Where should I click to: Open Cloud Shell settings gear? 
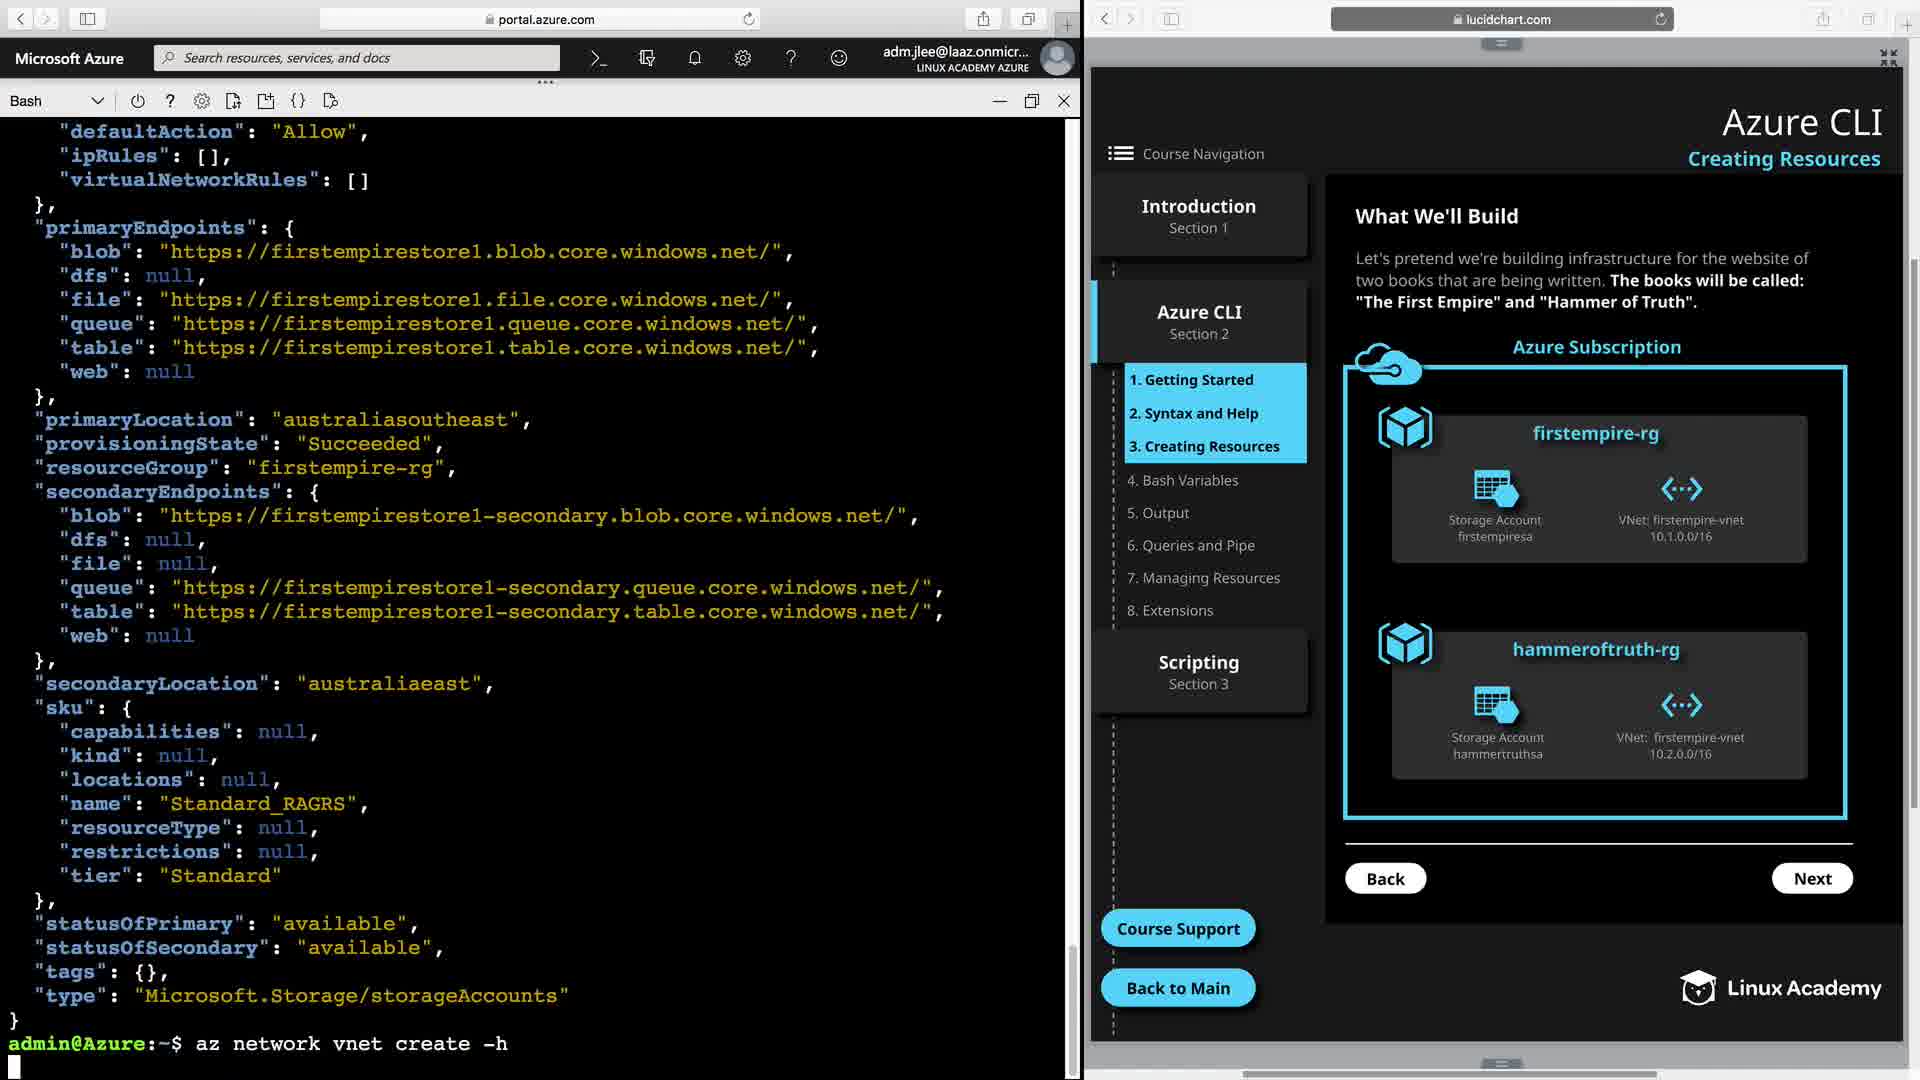(202, 101)
